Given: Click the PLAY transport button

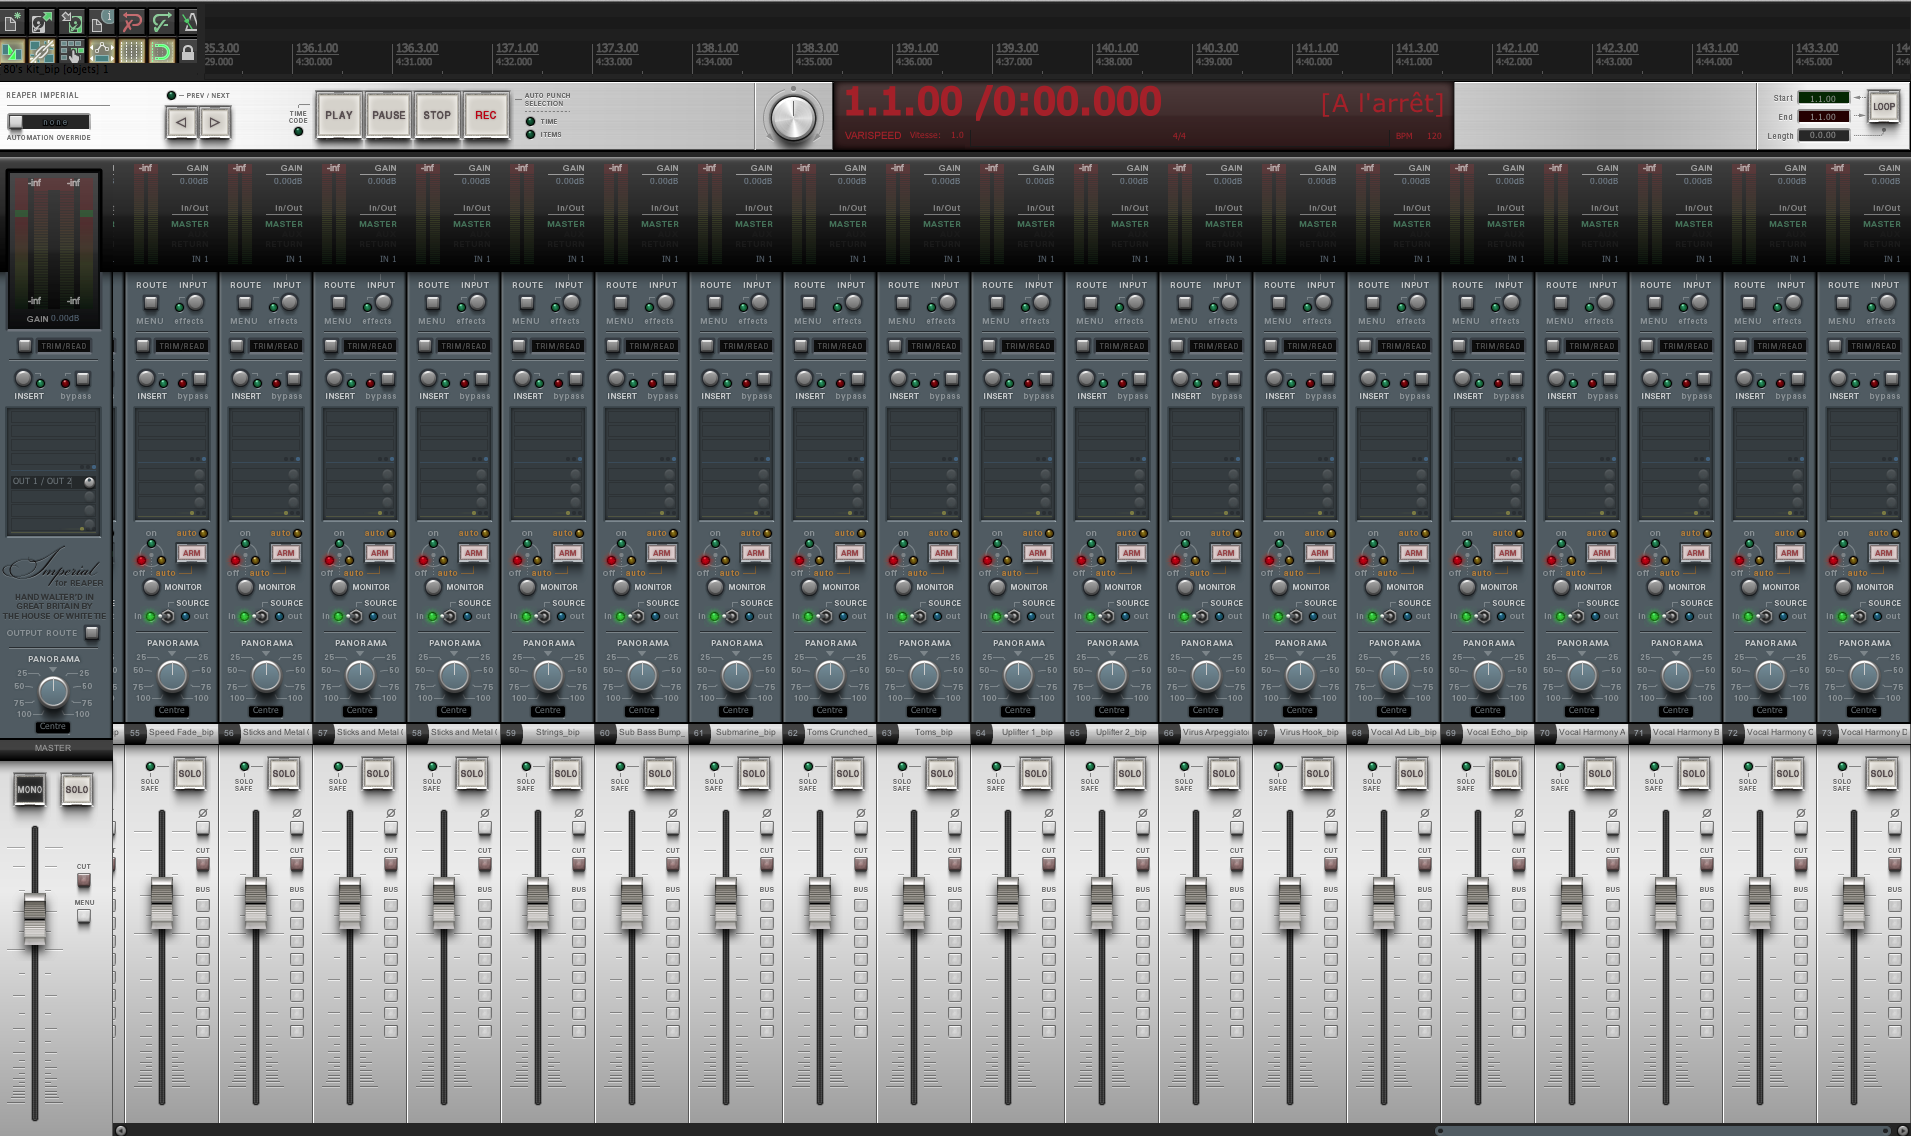Looking at the screenshot, I should point(339,116).
